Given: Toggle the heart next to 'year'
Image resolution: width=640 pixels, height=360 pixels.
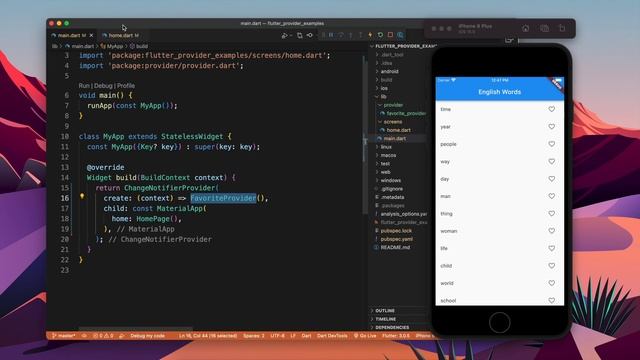Looking at the screenshot, I should tap(551, 127).
